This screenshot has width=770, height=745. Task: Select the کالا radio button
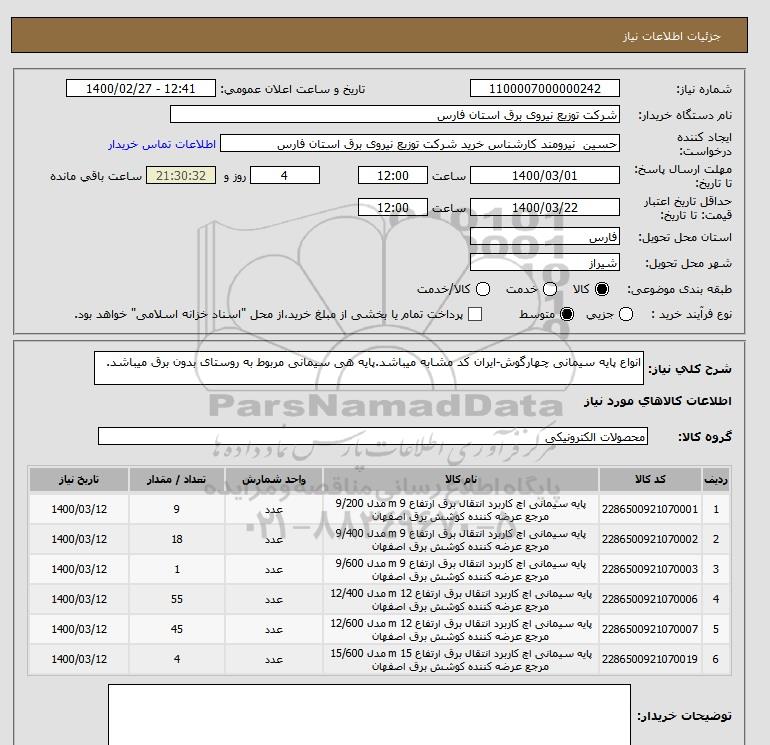point(602,289)
